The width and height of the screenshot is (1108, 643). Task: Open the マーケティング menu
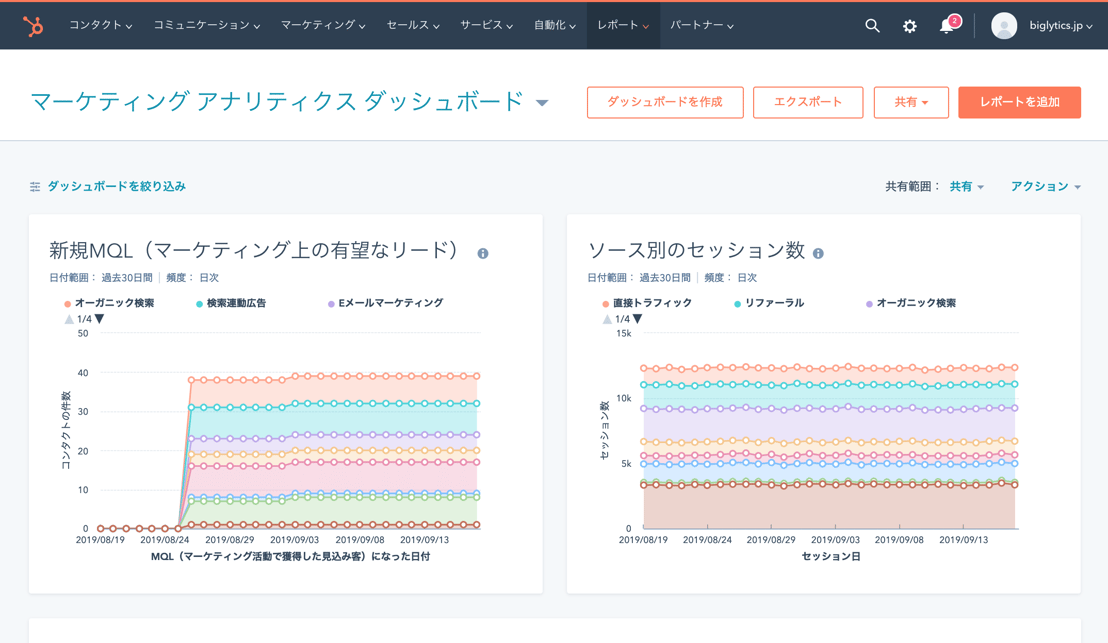point(323,25)
